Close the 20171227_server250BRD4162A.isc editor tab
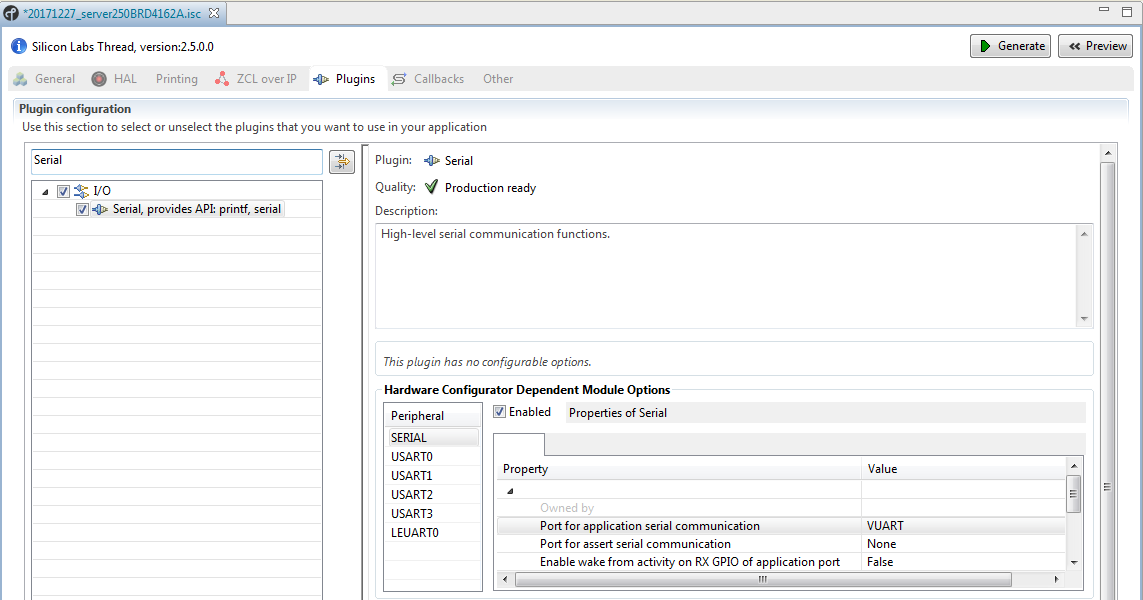Image resolution: width=1143 pixels, height=600 pixels. click(x=213, y=13)
